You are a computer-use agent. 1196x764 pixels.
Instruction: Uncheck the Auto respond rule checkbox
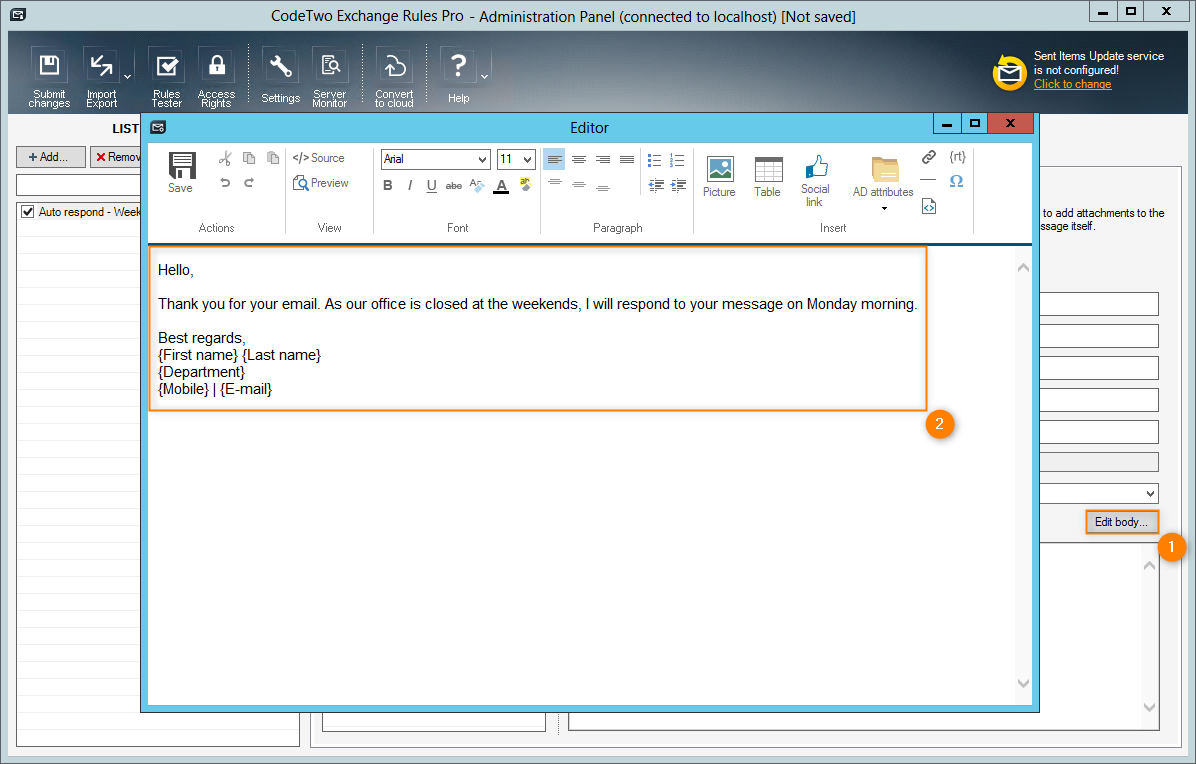[x=26, y=211]
